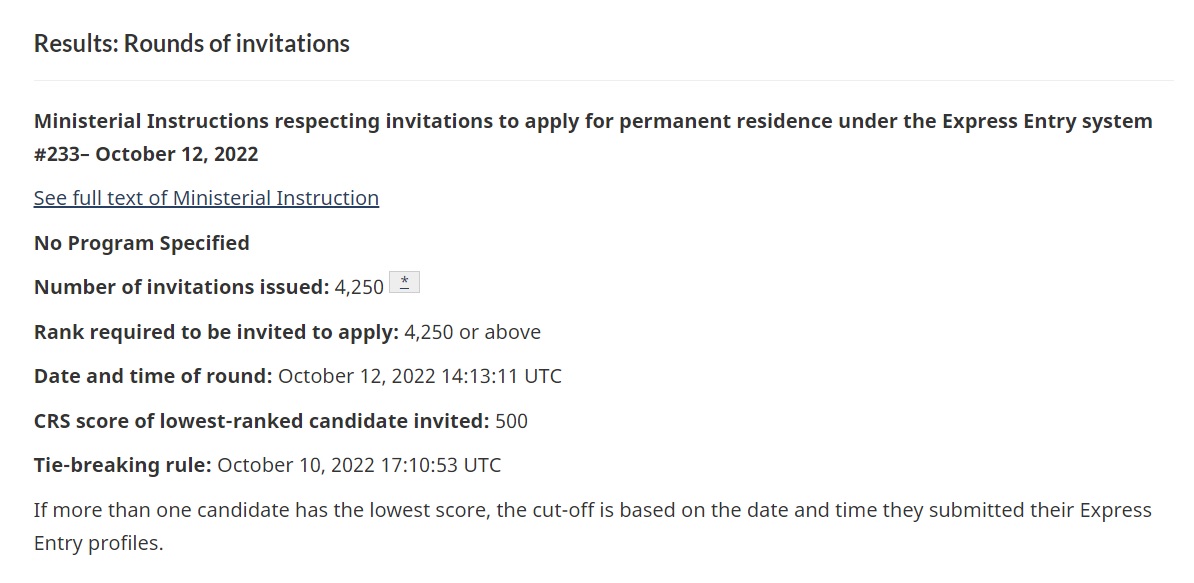Click the Date and time of round label
Image resolution: width=1194 pixels, height=583 pixels.
pos(153,377)
